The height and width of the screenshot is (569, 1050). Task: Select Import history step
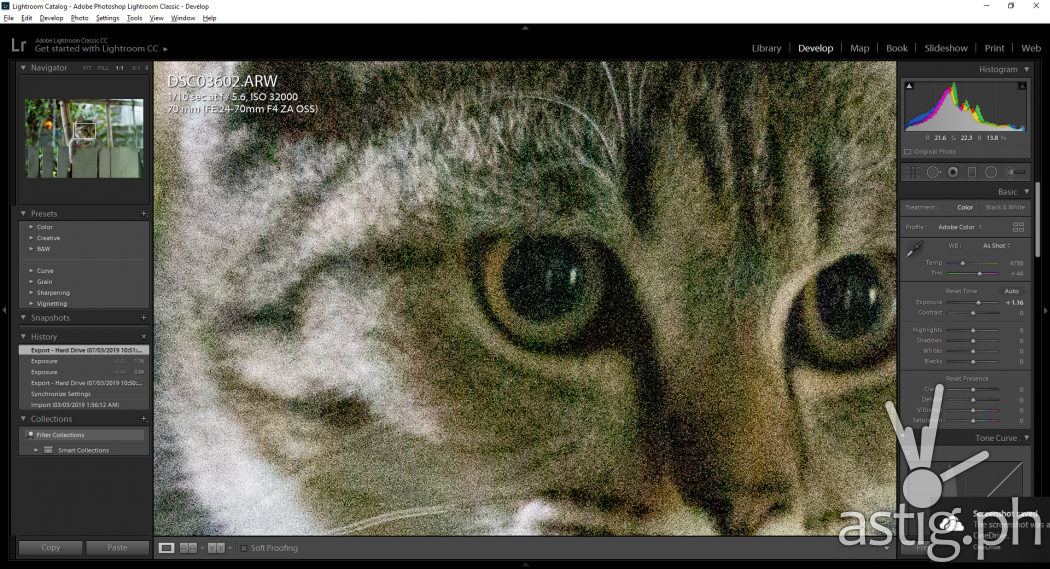click(x=84, y=404)
